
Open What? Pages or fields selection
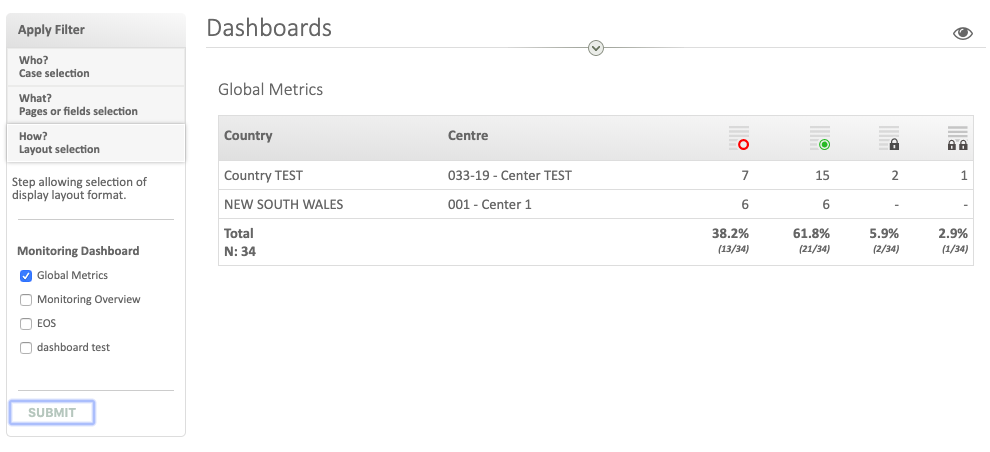tap(96, 105)
